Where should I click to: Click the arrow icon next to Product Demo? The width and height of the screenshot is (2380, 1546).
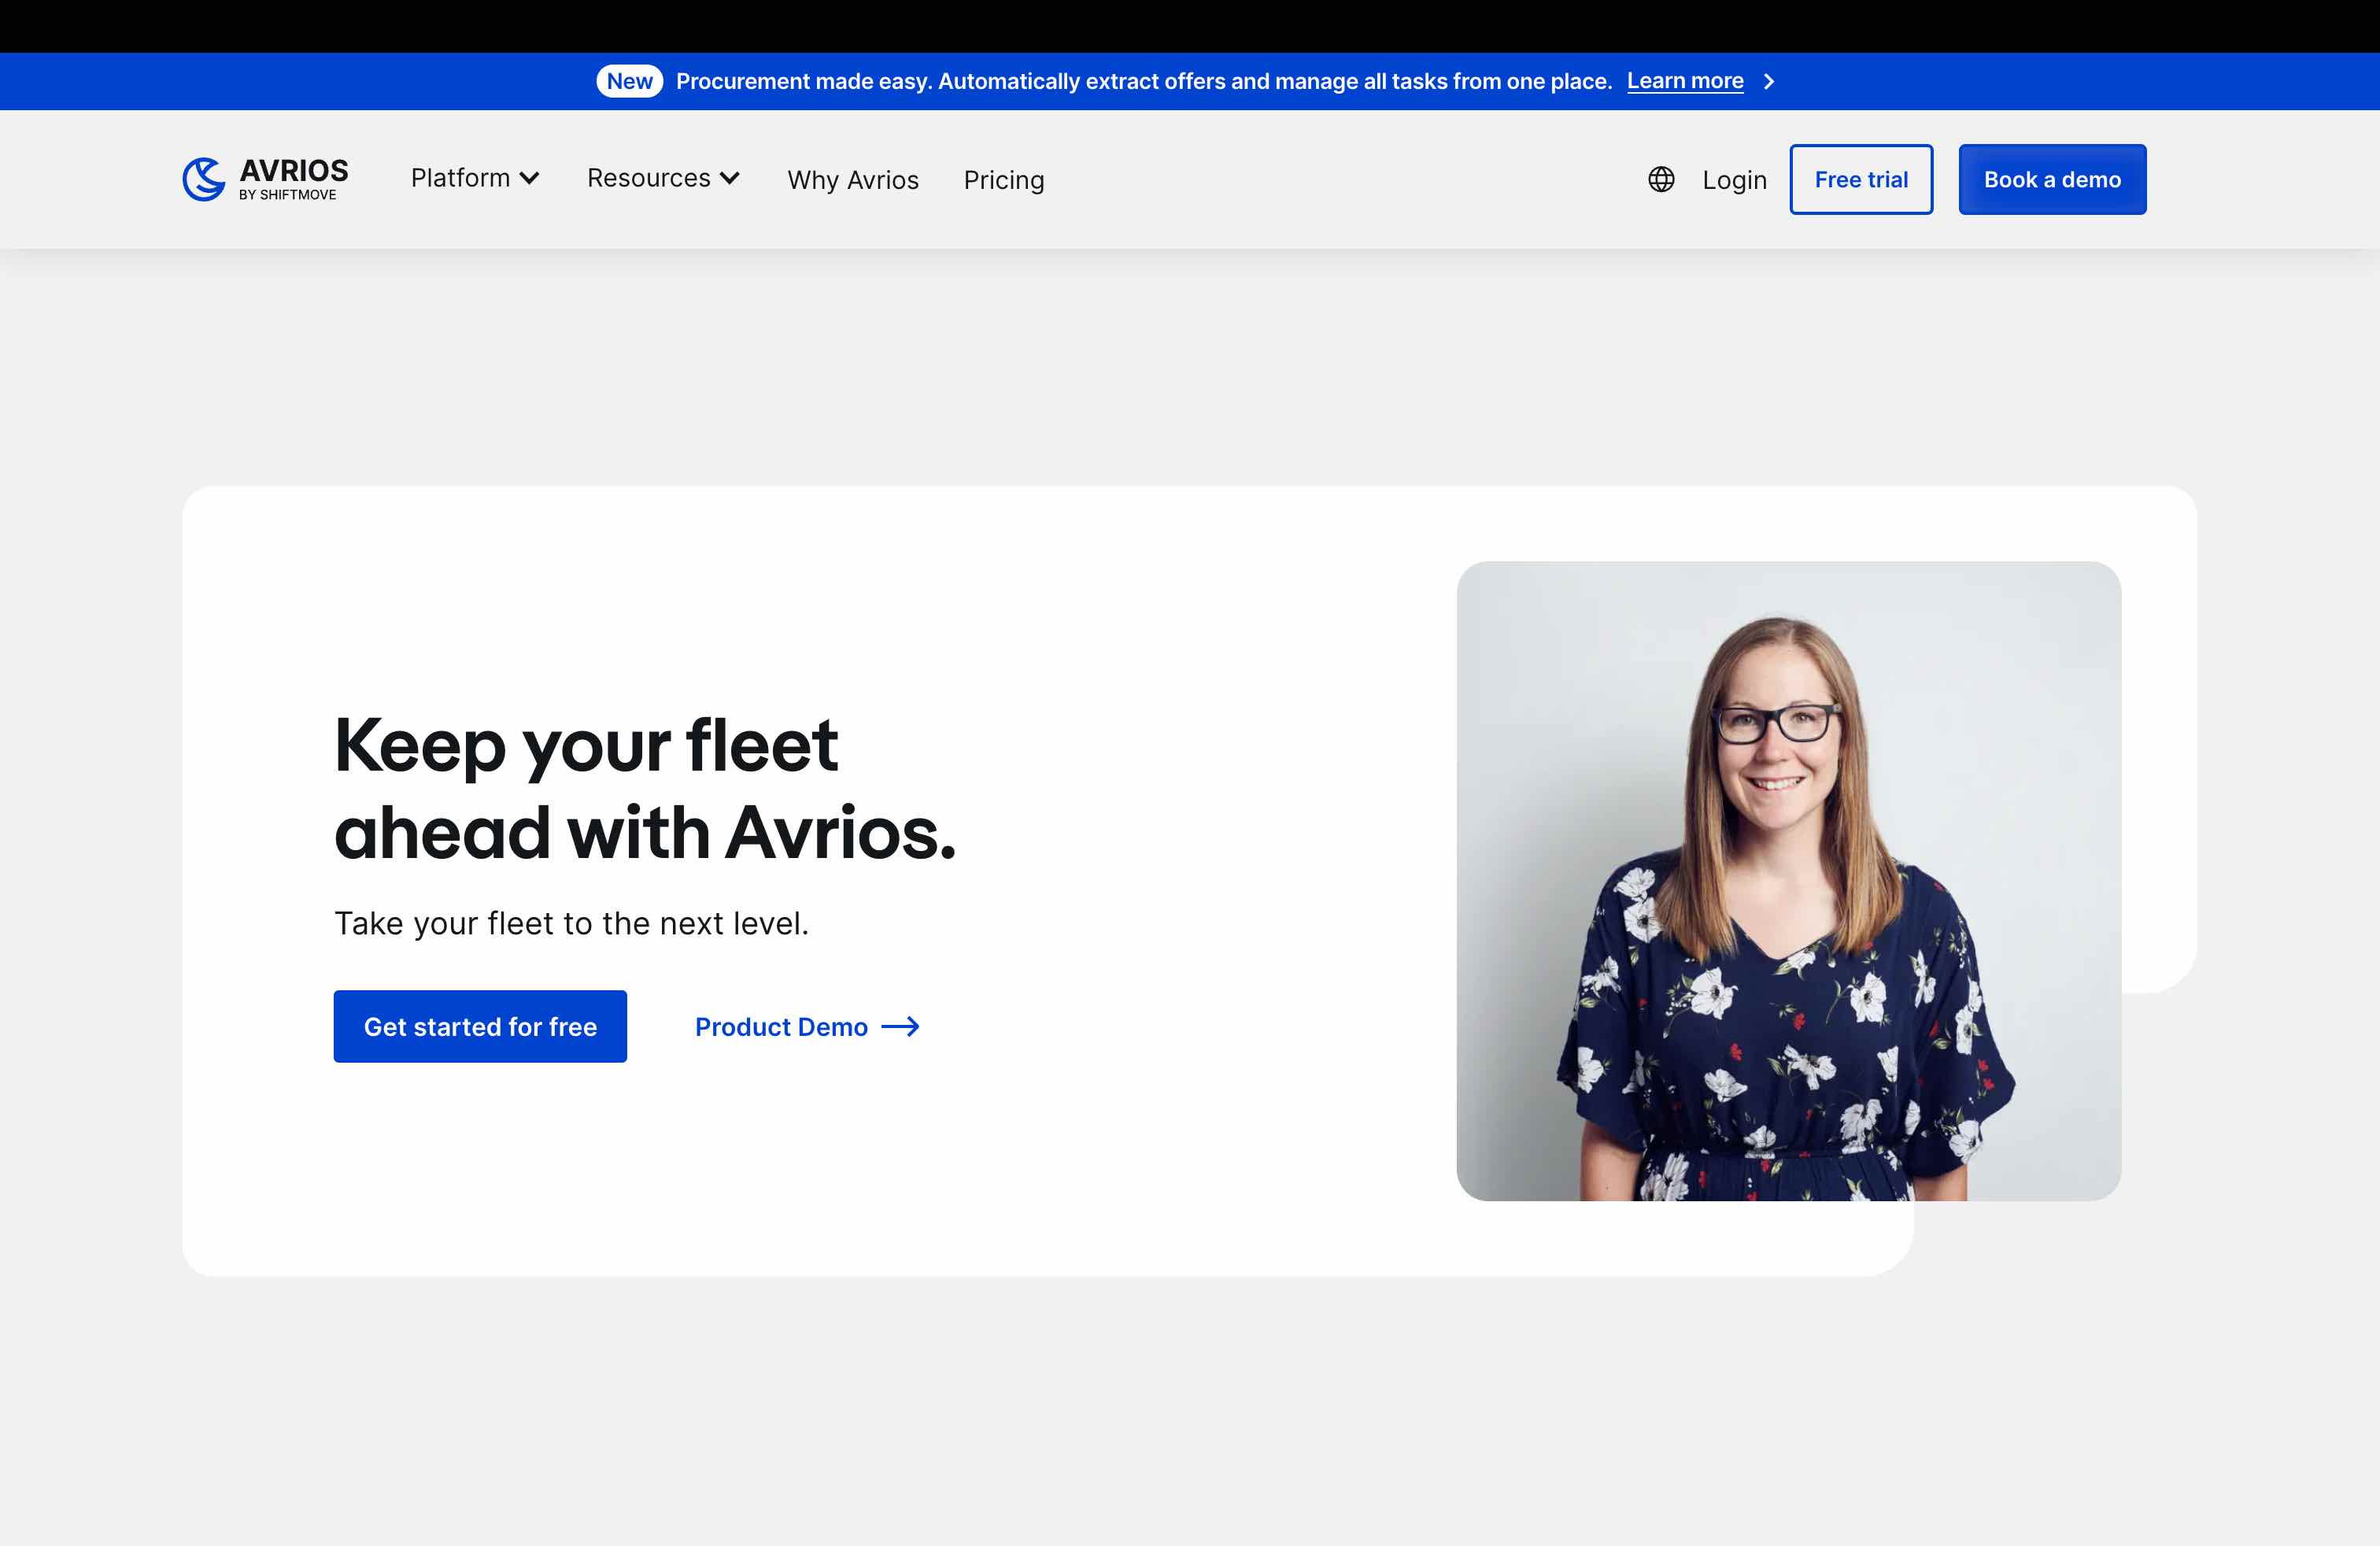[x=902, y=1027]
